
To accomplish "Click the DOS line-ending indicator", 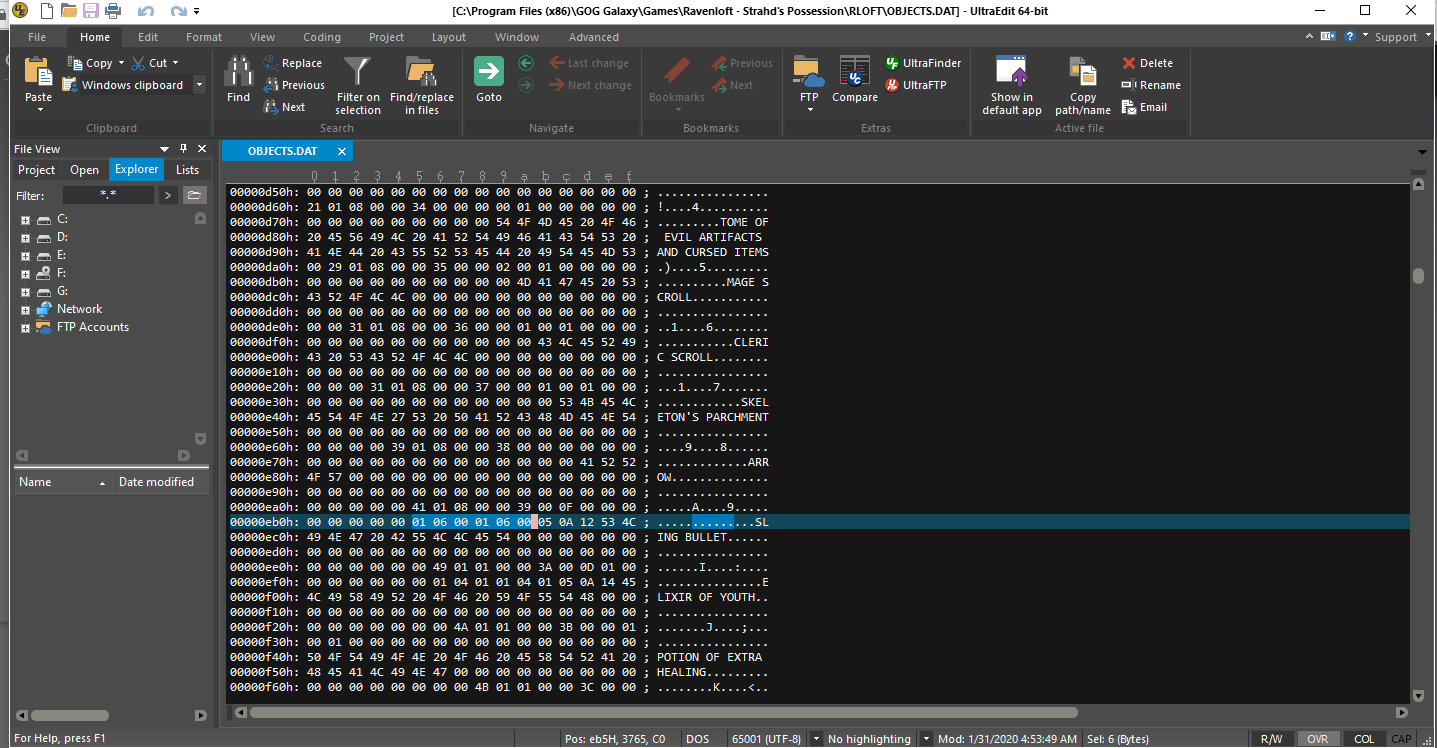I will [x=697, y=739].
